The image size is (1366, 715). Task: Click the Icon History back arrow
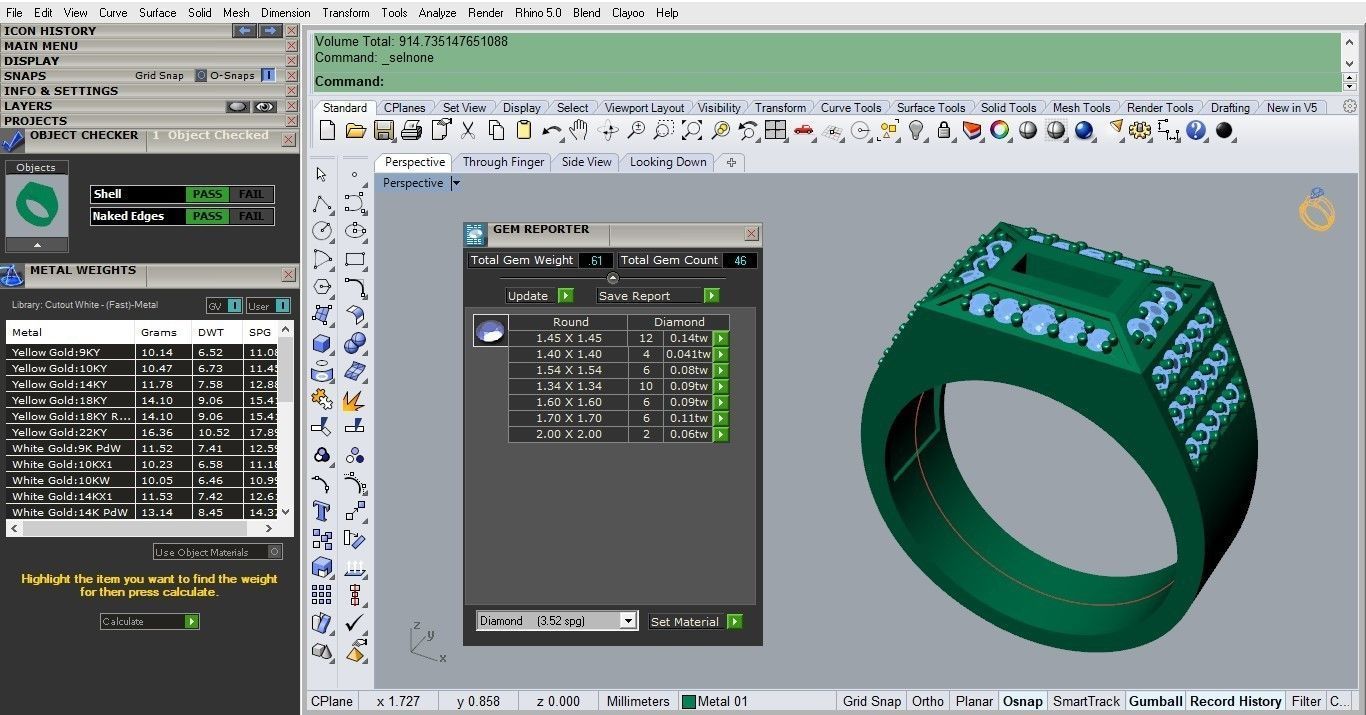pos(245,31)
